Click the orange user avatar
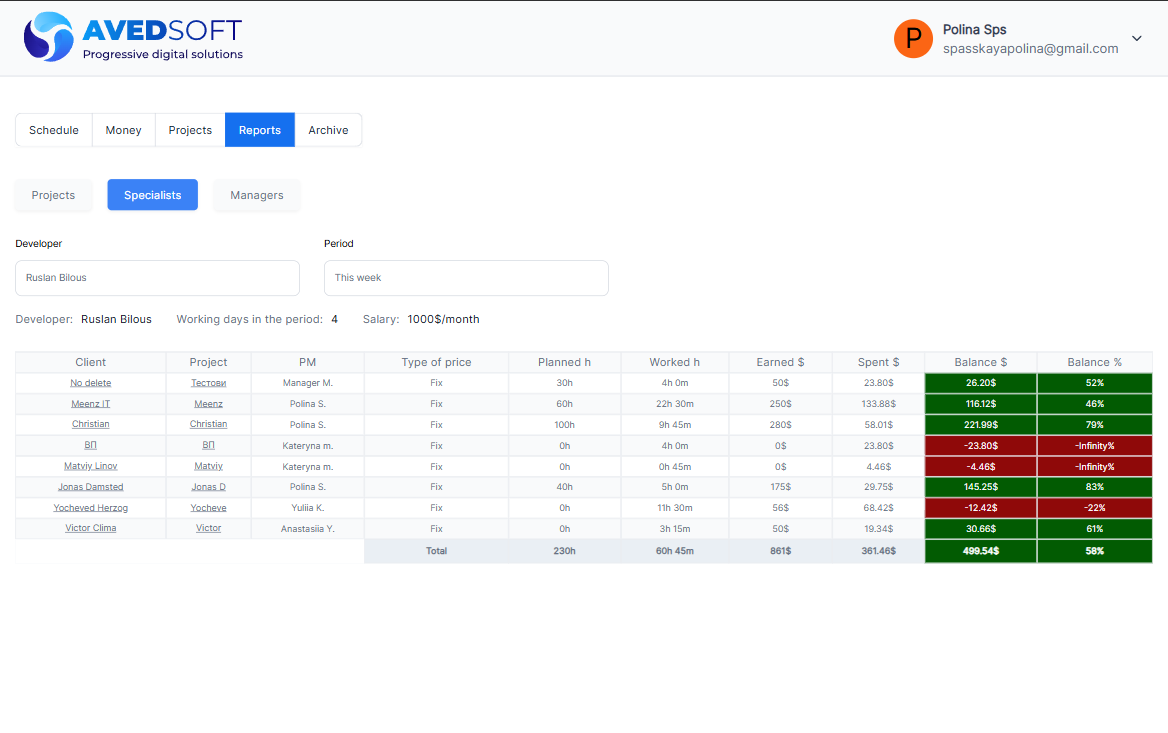 coord(913,39)
